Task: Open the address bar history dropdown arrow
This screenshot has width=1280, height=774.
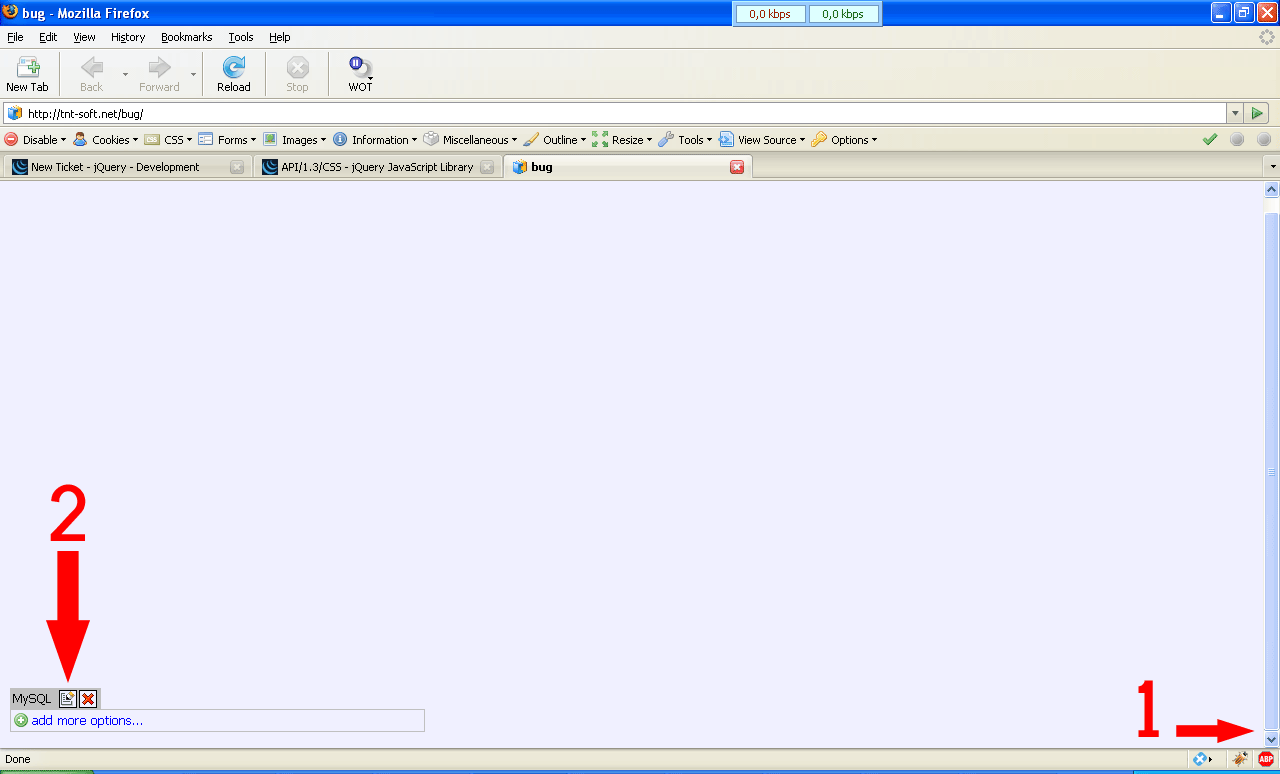Action: pyautogui.click(x=1235, y=114)
